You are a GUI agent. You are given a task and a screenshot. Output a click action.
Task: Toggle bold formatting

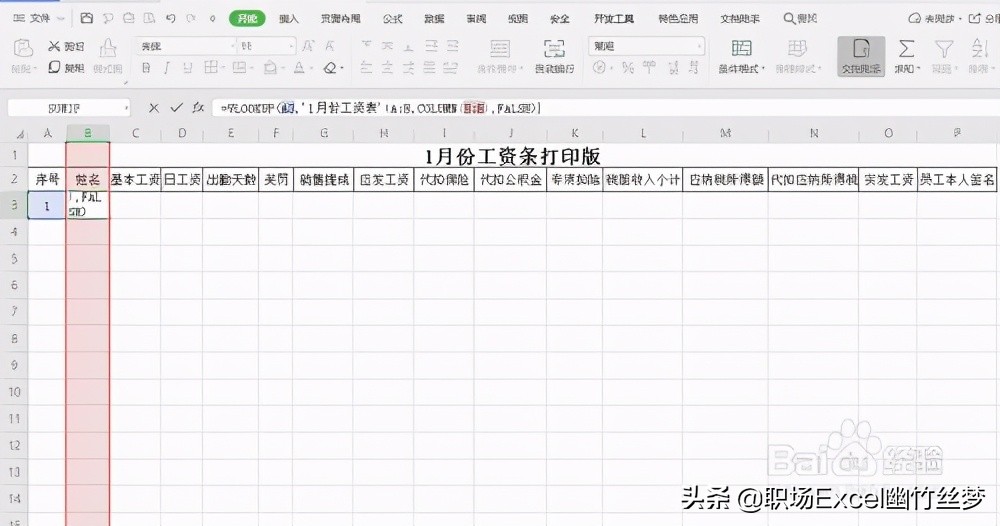point(146,68)
